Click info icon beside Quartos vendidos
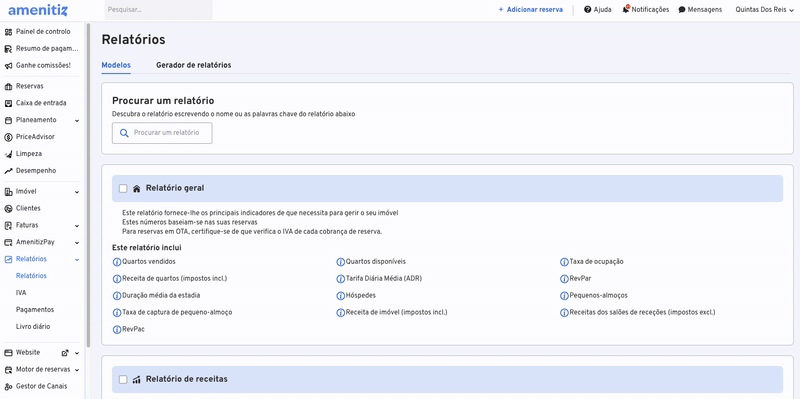Viewport: 800px width, 399px height. pos(117,262)
